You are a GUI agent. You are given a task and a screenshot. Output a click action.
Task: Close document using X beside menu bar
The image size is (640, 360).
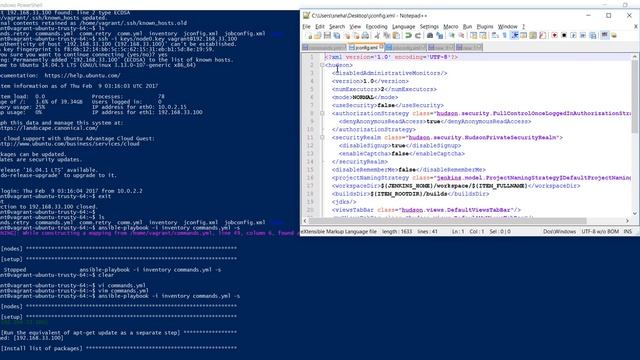636,27
